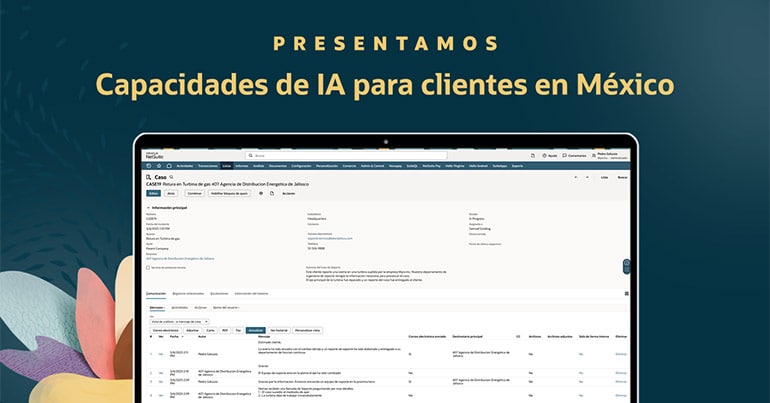Sort by the Fecha column header
The width and height of the screenshot is (770, 403).
pos(176,337)
